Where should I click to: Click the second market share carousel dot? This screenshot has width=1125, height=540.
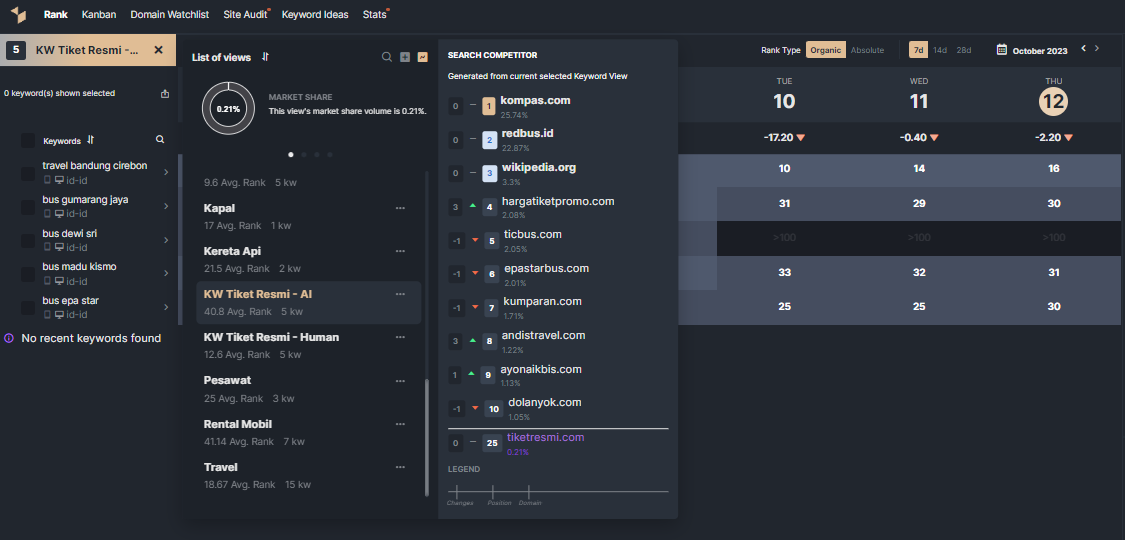[x=303, y=154]
